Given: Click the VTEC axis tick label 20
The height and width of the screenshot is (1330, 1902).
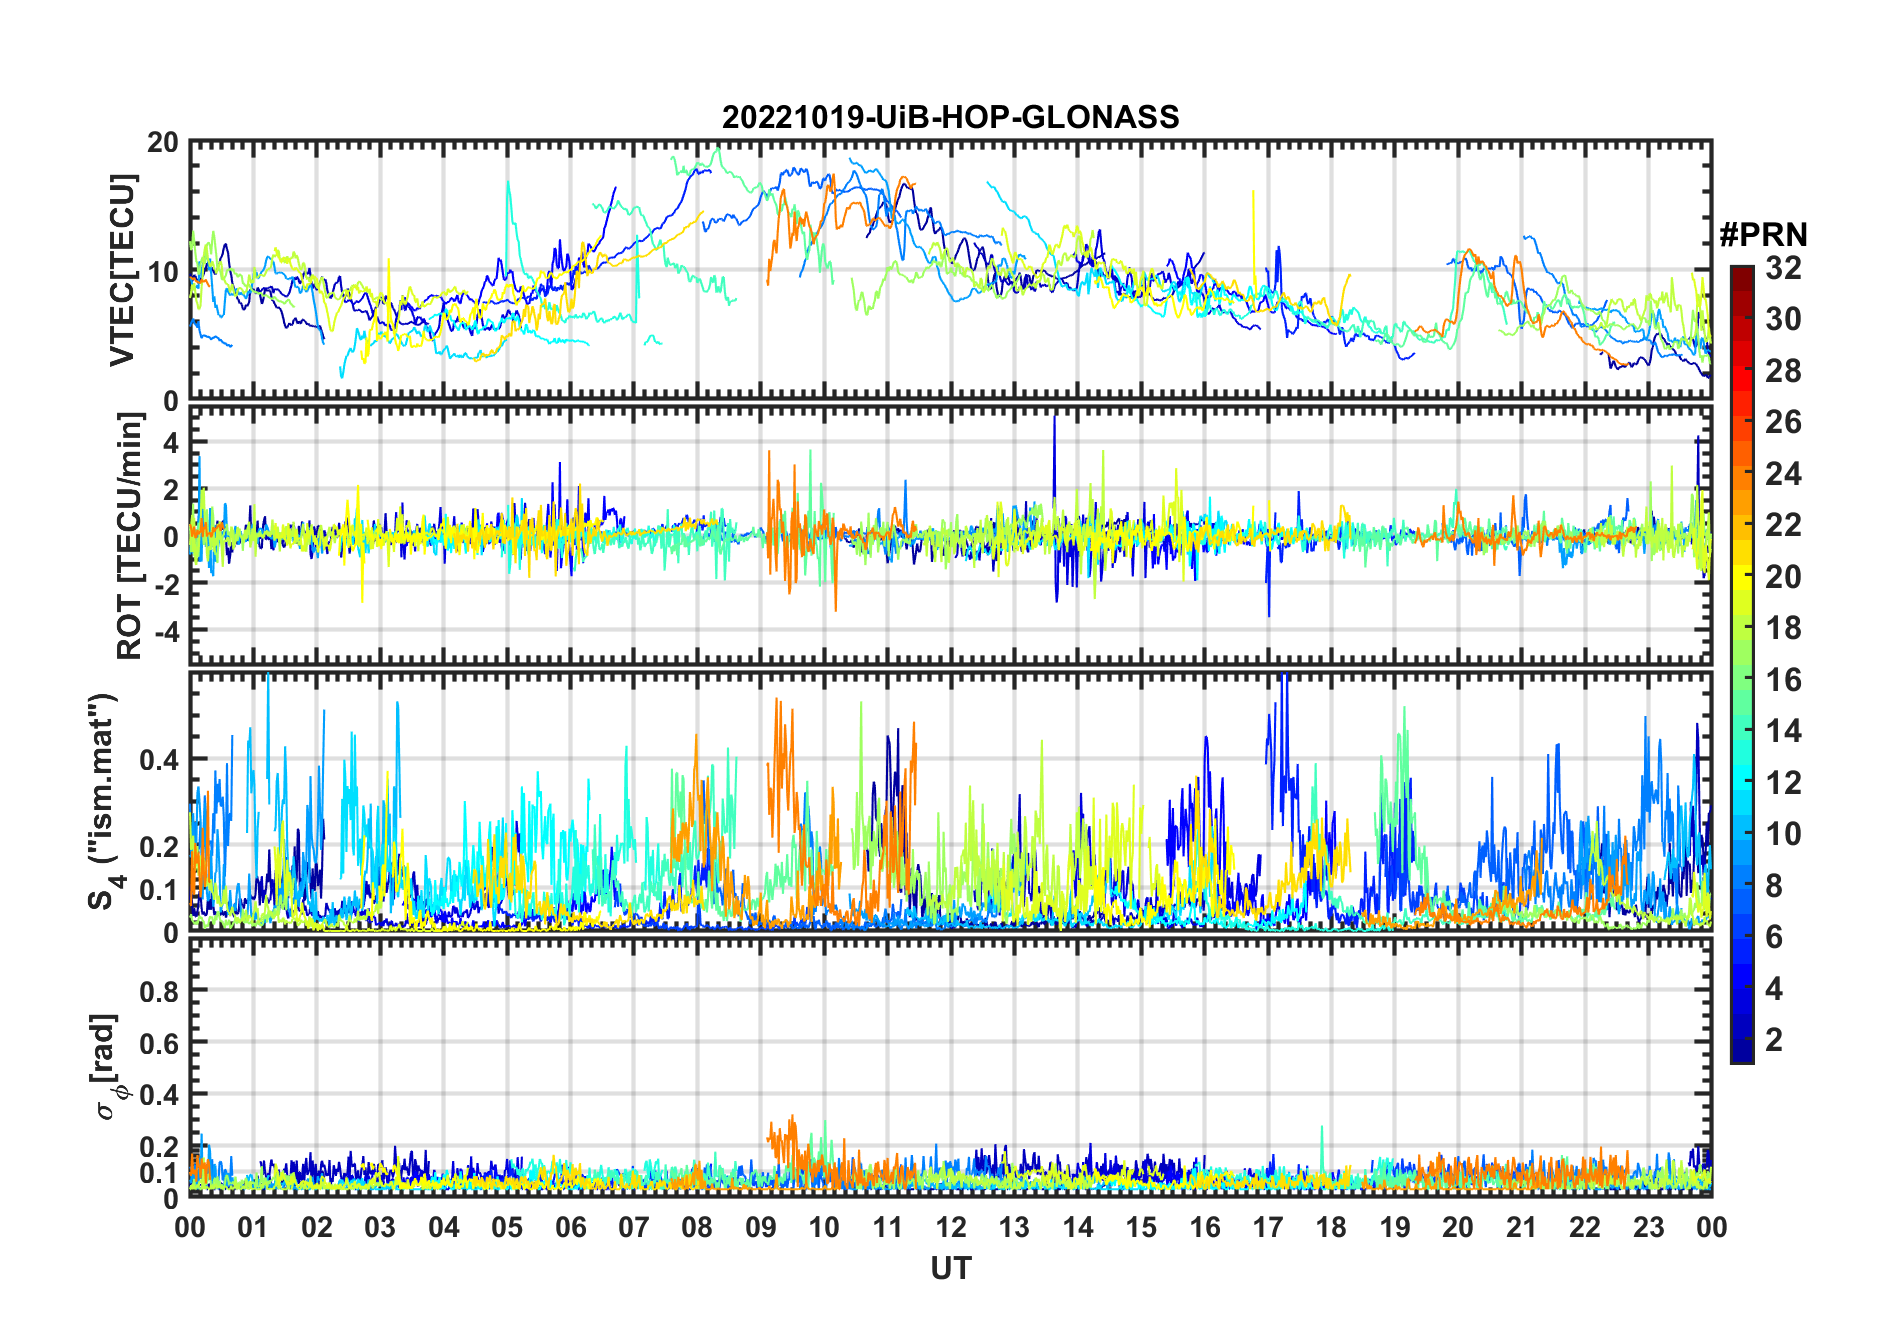Looking at the screenshot, I should tap(163, 142).
